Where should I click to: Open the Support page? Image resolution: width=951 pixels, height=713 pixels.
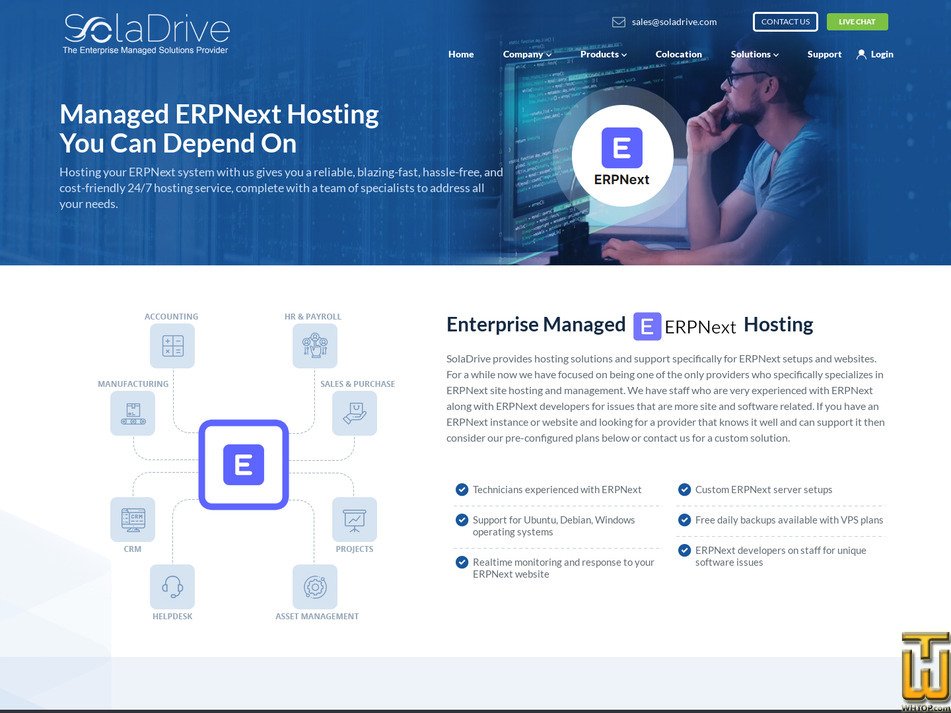(x=824, y=54)
